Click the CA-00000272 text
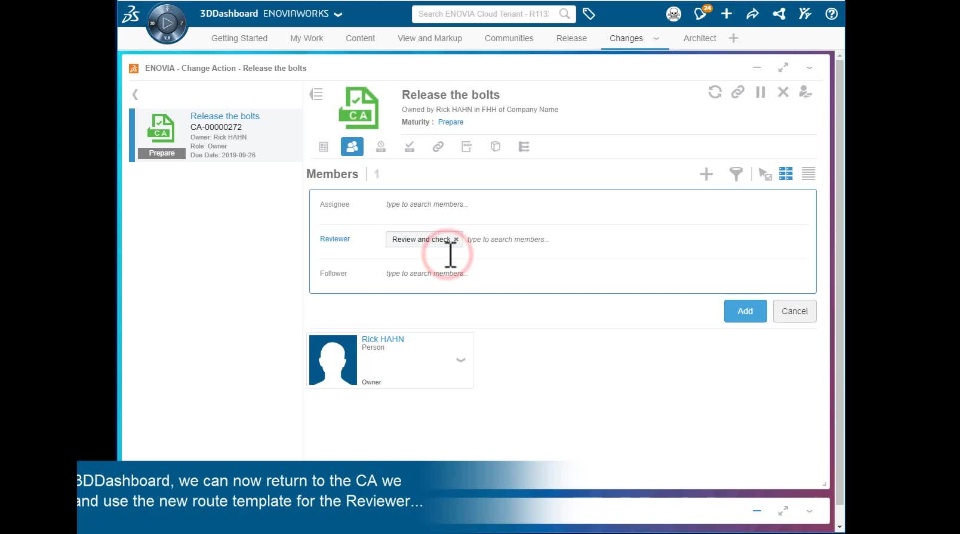The height and width of the screenshot is (534, 960). pos(216,127)
